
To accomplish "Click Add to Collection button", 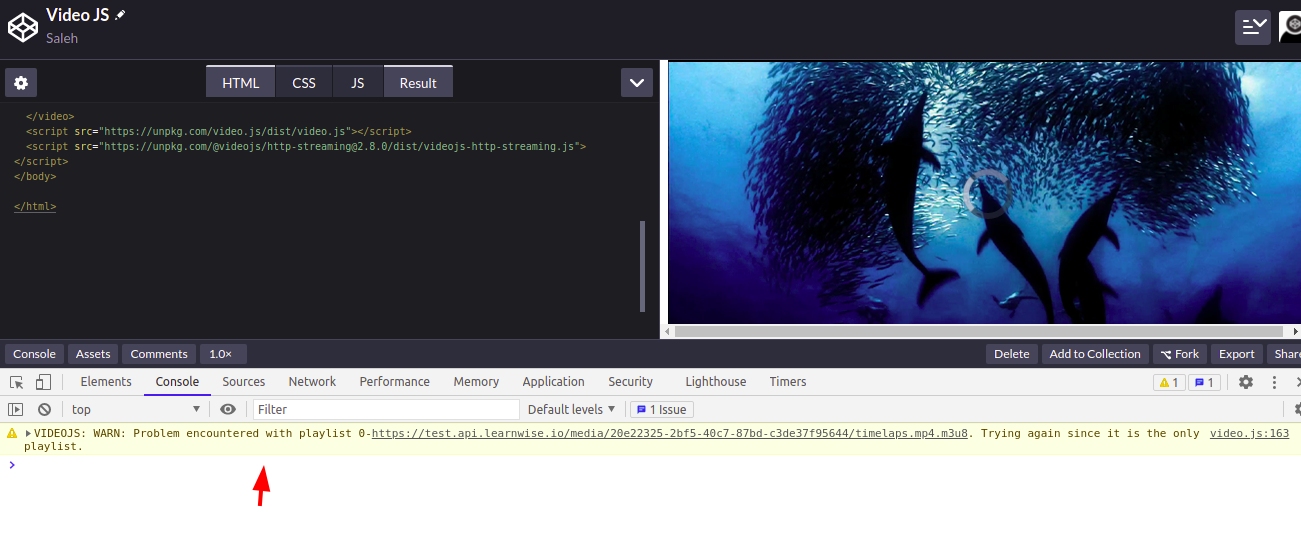I will click(x=1095, y=354).
